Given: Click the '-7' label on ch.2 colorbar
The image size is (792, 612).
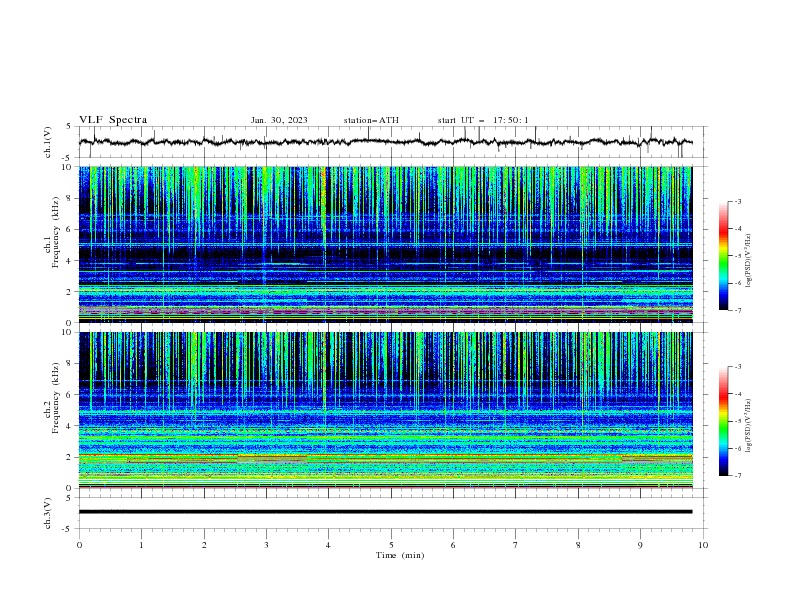Looking at the screenshot, I should 738,476.
